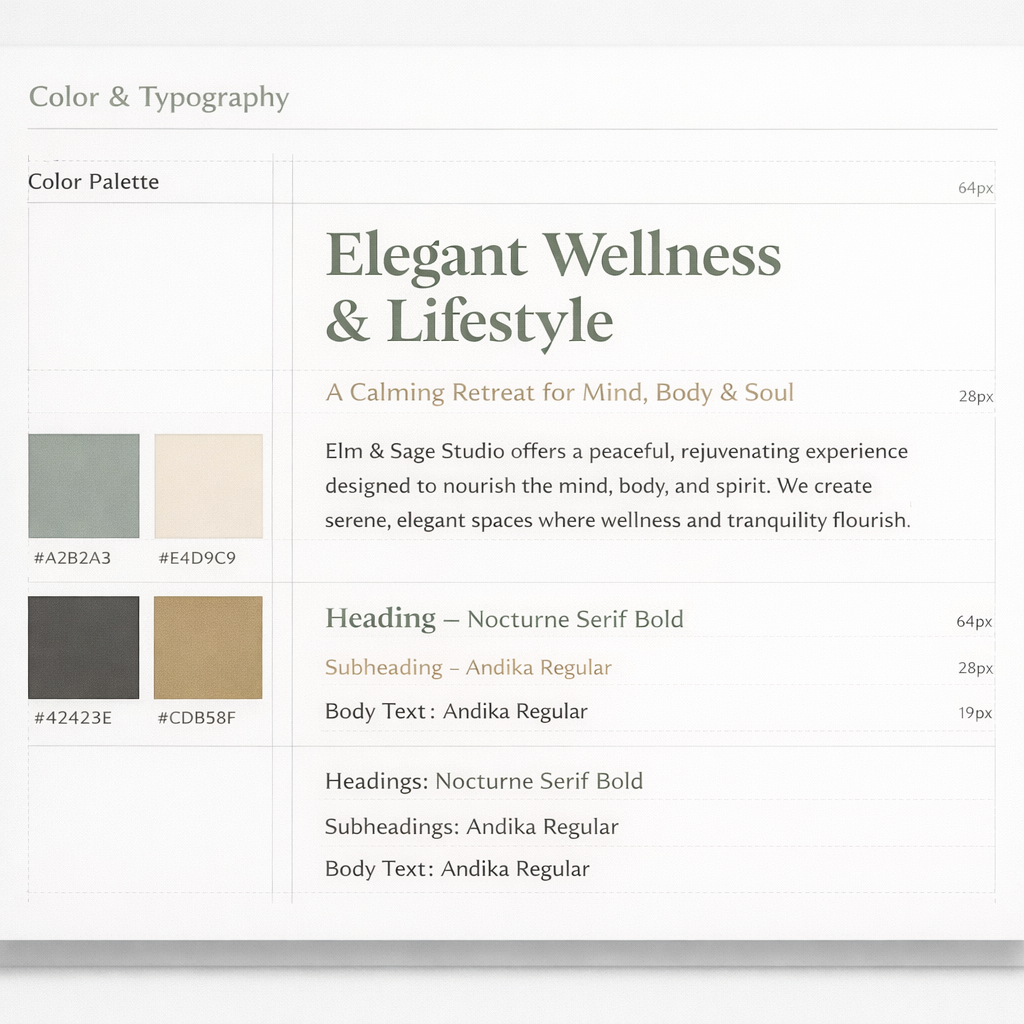Viewport: 1024px width, 1024px height.
Task: Pick the cream #E4D9C9 color swatch
Action: 208,486
